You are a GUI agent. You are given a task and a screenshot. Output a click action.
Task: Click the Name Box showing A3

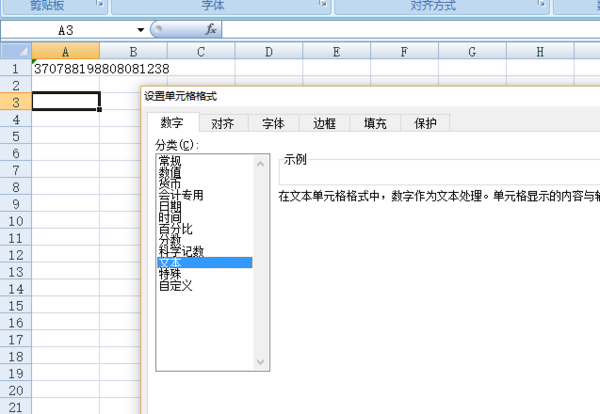(x=68, y=30)
